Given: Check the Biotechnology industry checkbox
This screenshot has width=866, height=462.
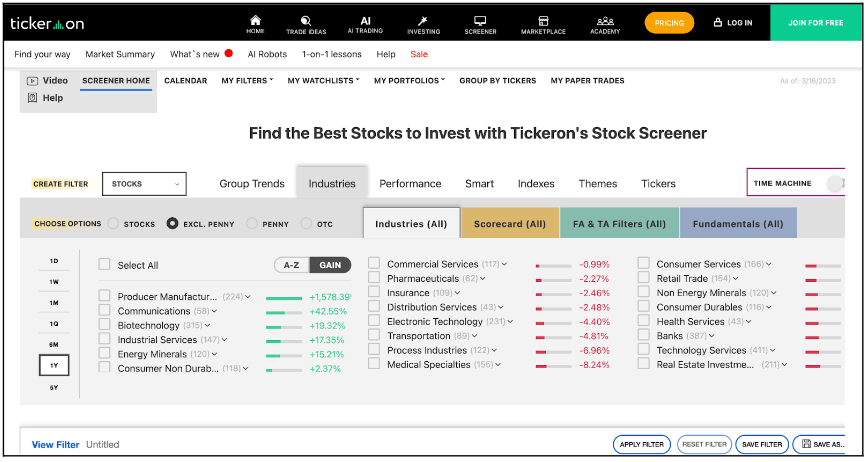Looking at the screenshot, I should (x=104, y=324).
